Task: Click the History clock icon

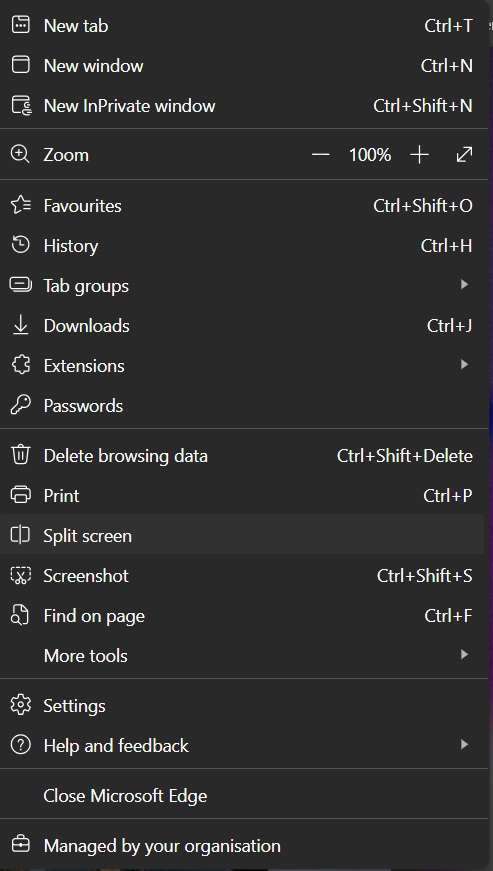Action: tap(21, 245)
